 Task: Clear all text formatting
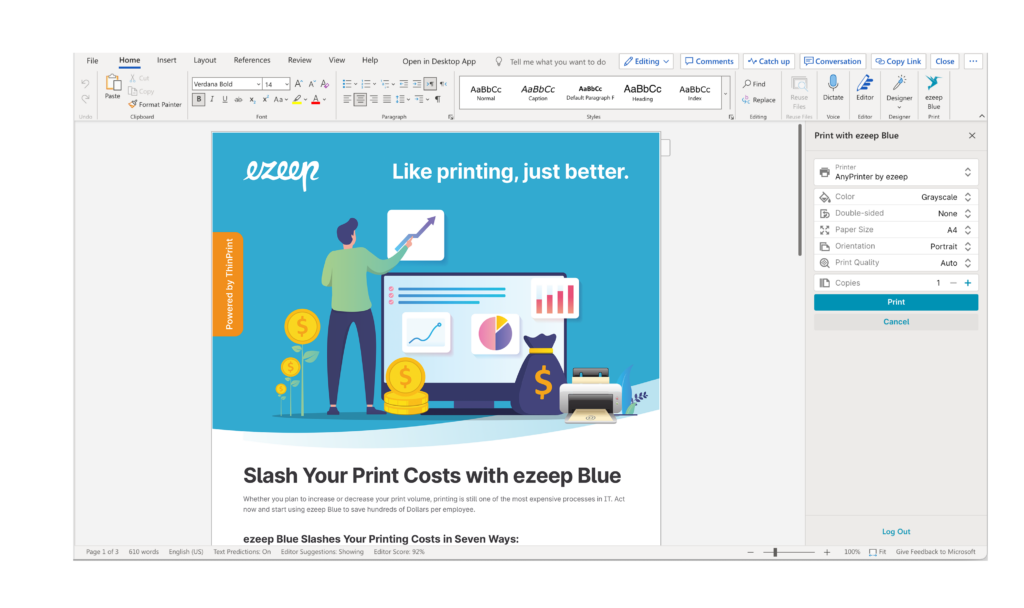pos(325,84)
